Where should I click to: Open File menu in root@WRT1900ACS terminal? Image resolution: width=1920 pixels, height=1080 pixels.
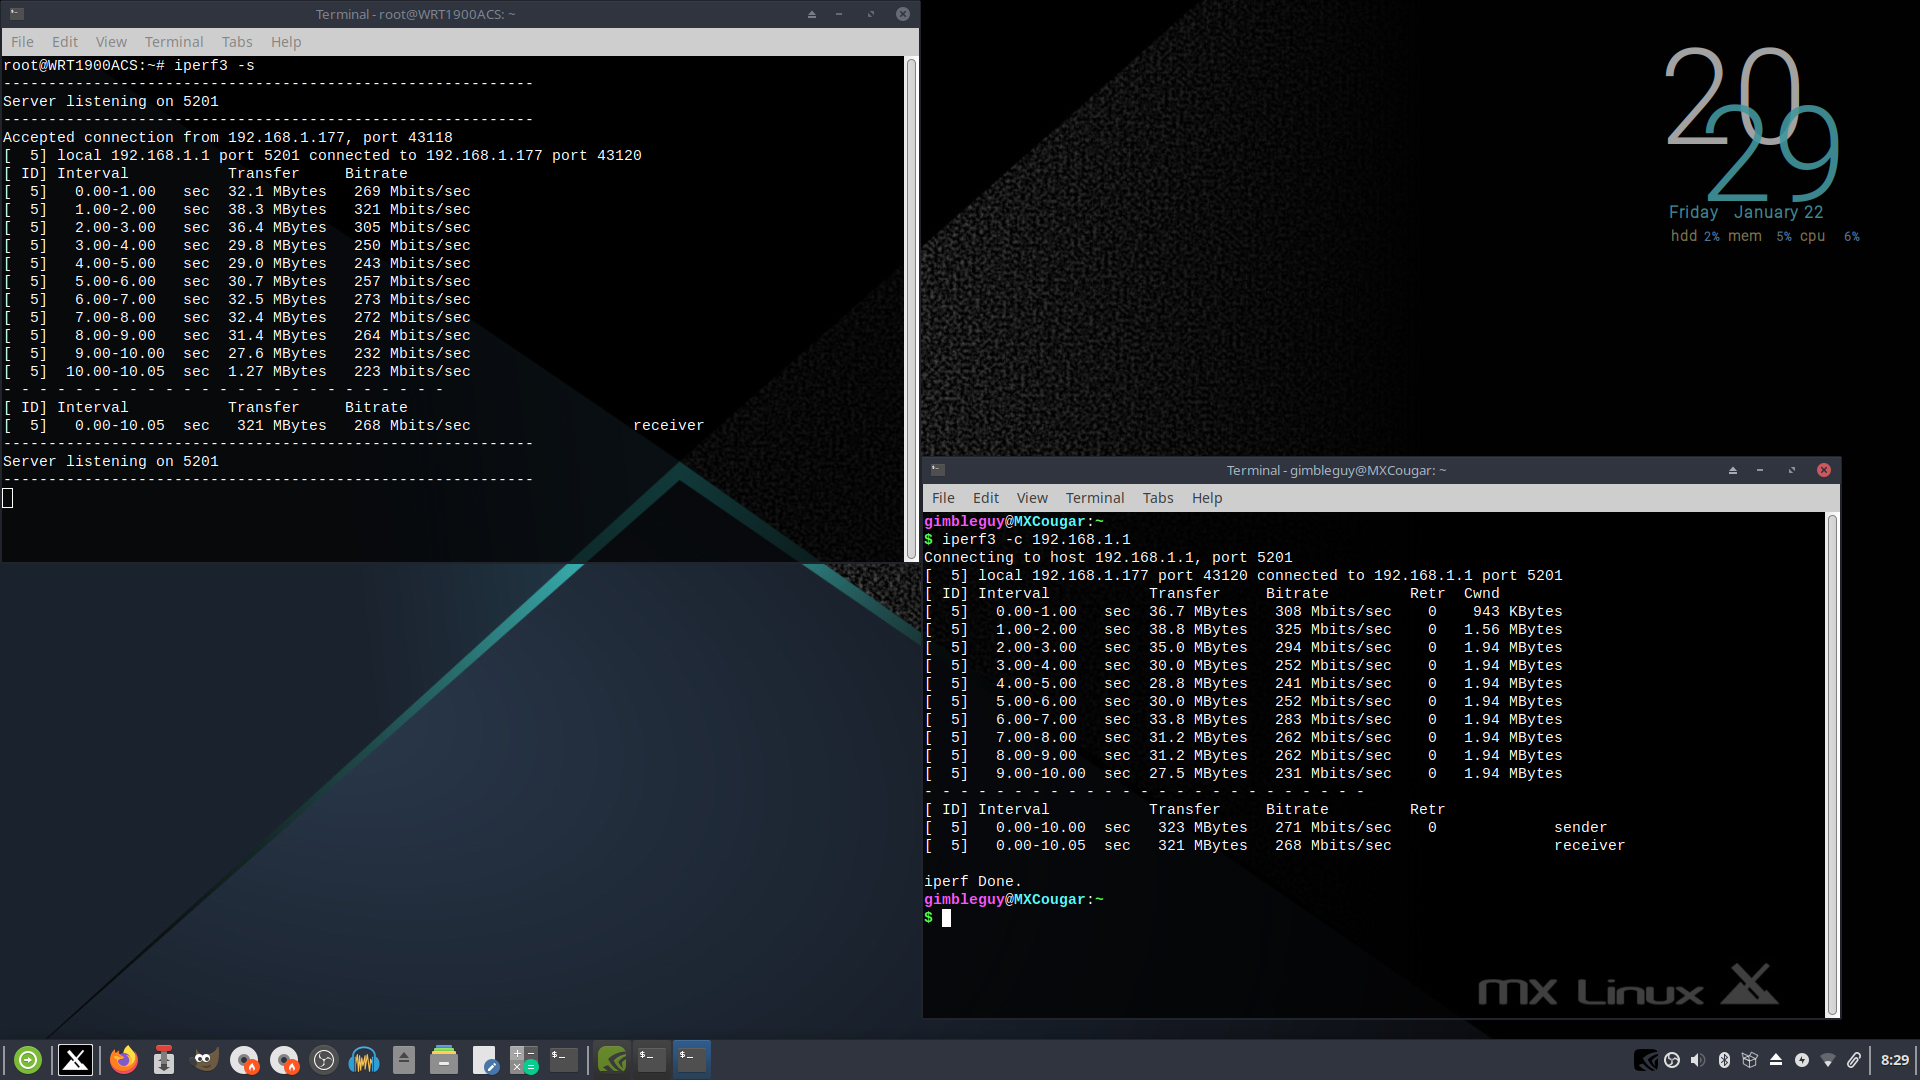[22, 42]
